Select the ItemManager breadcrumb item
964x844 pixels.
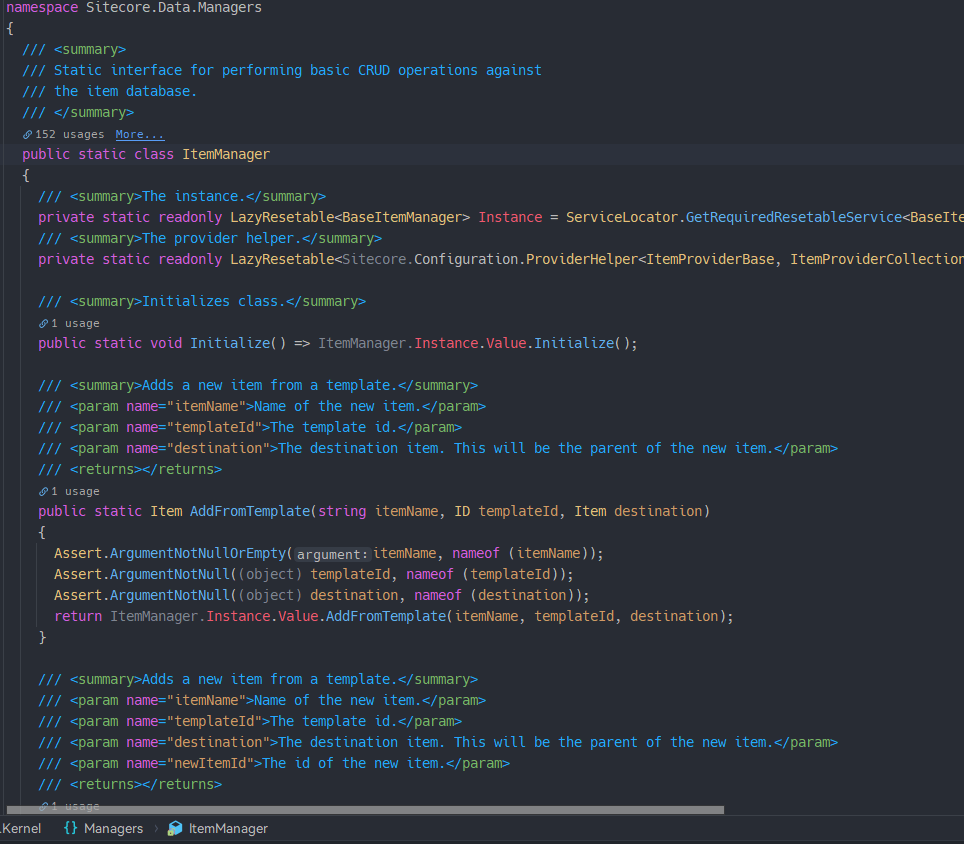click(228, 829)
